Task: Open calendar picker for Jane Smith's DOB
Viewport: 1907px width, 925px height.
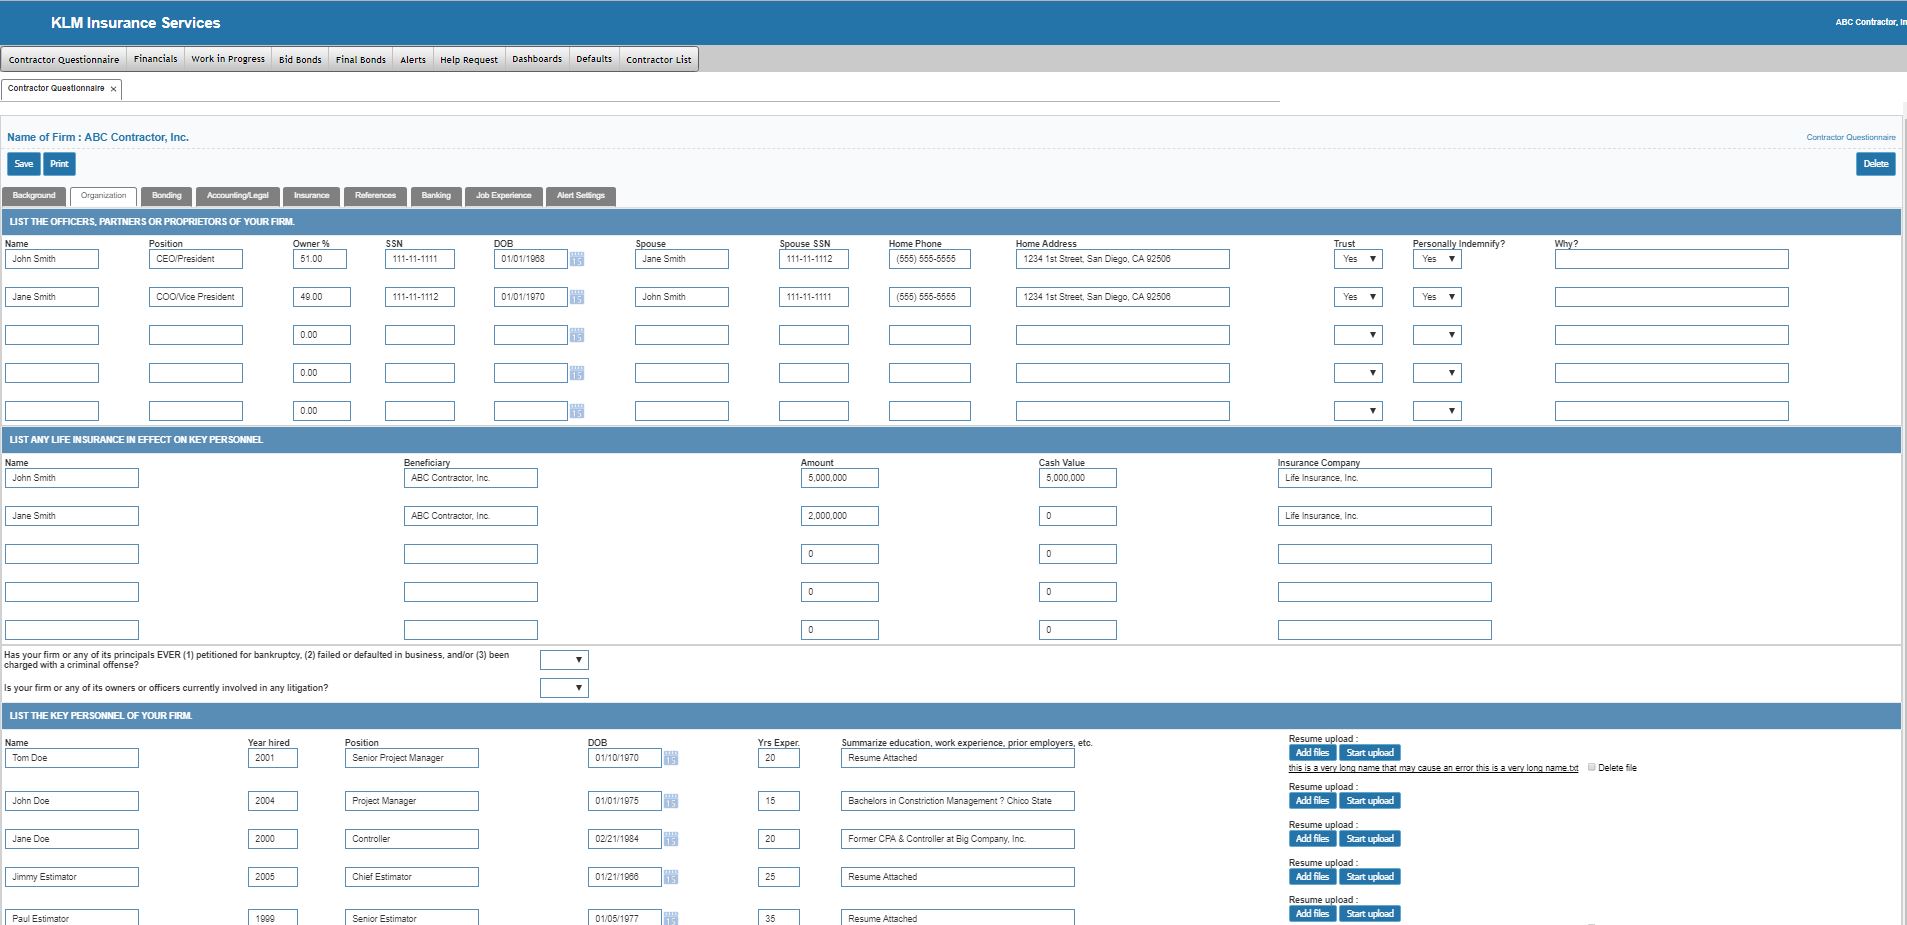Action: (x=577, y=298)
